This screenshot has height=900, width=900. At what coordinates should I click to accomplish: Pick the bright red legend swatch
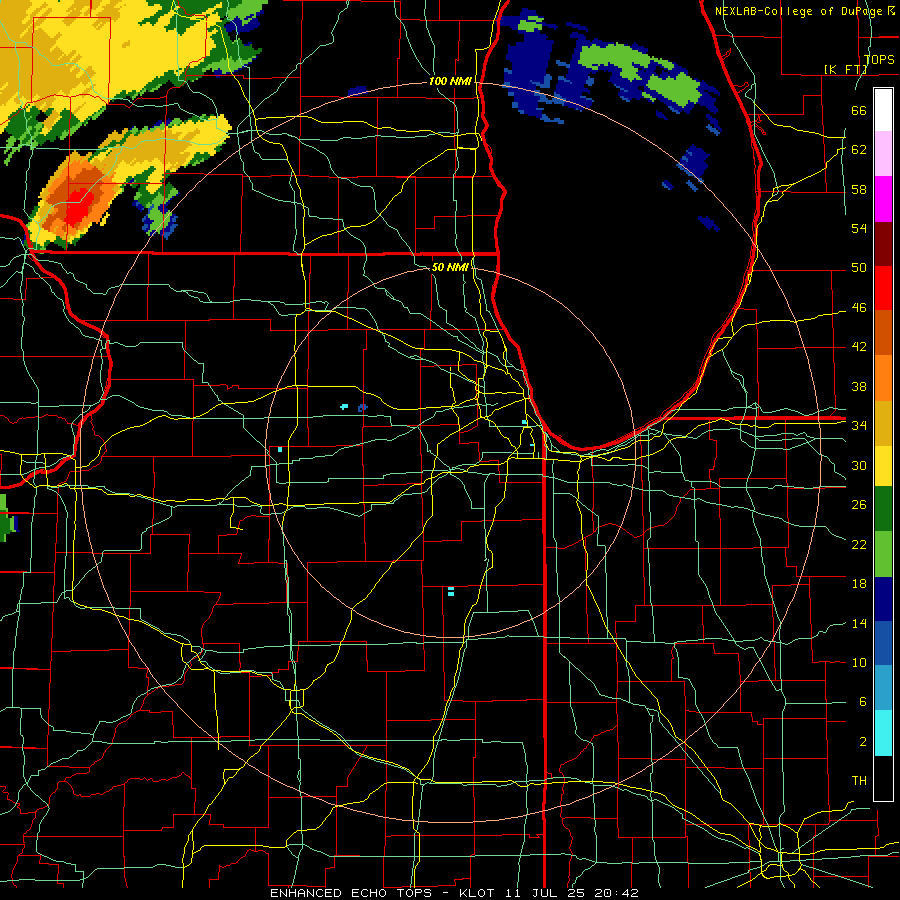pyautogui.click(x=883, y=288)
